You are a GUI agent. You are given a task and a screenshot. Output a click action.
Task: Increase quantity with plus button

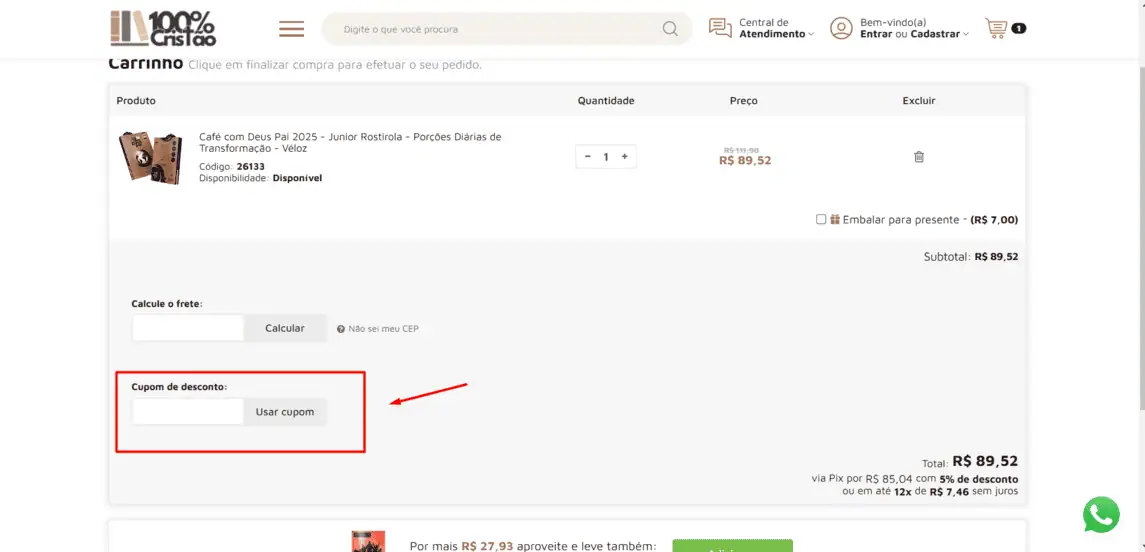(624, 156)
